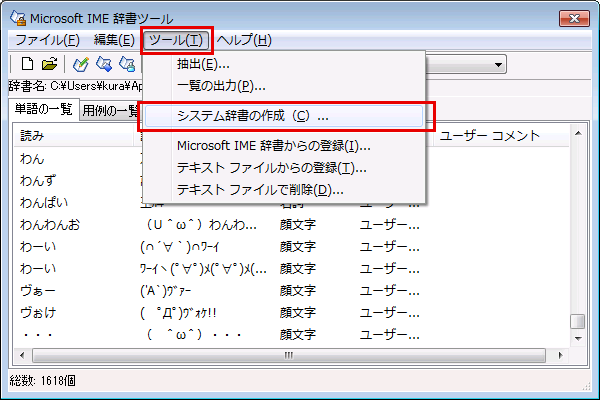
Task: Switch to the 用例の一覧 tab
Action: (111, 111)
